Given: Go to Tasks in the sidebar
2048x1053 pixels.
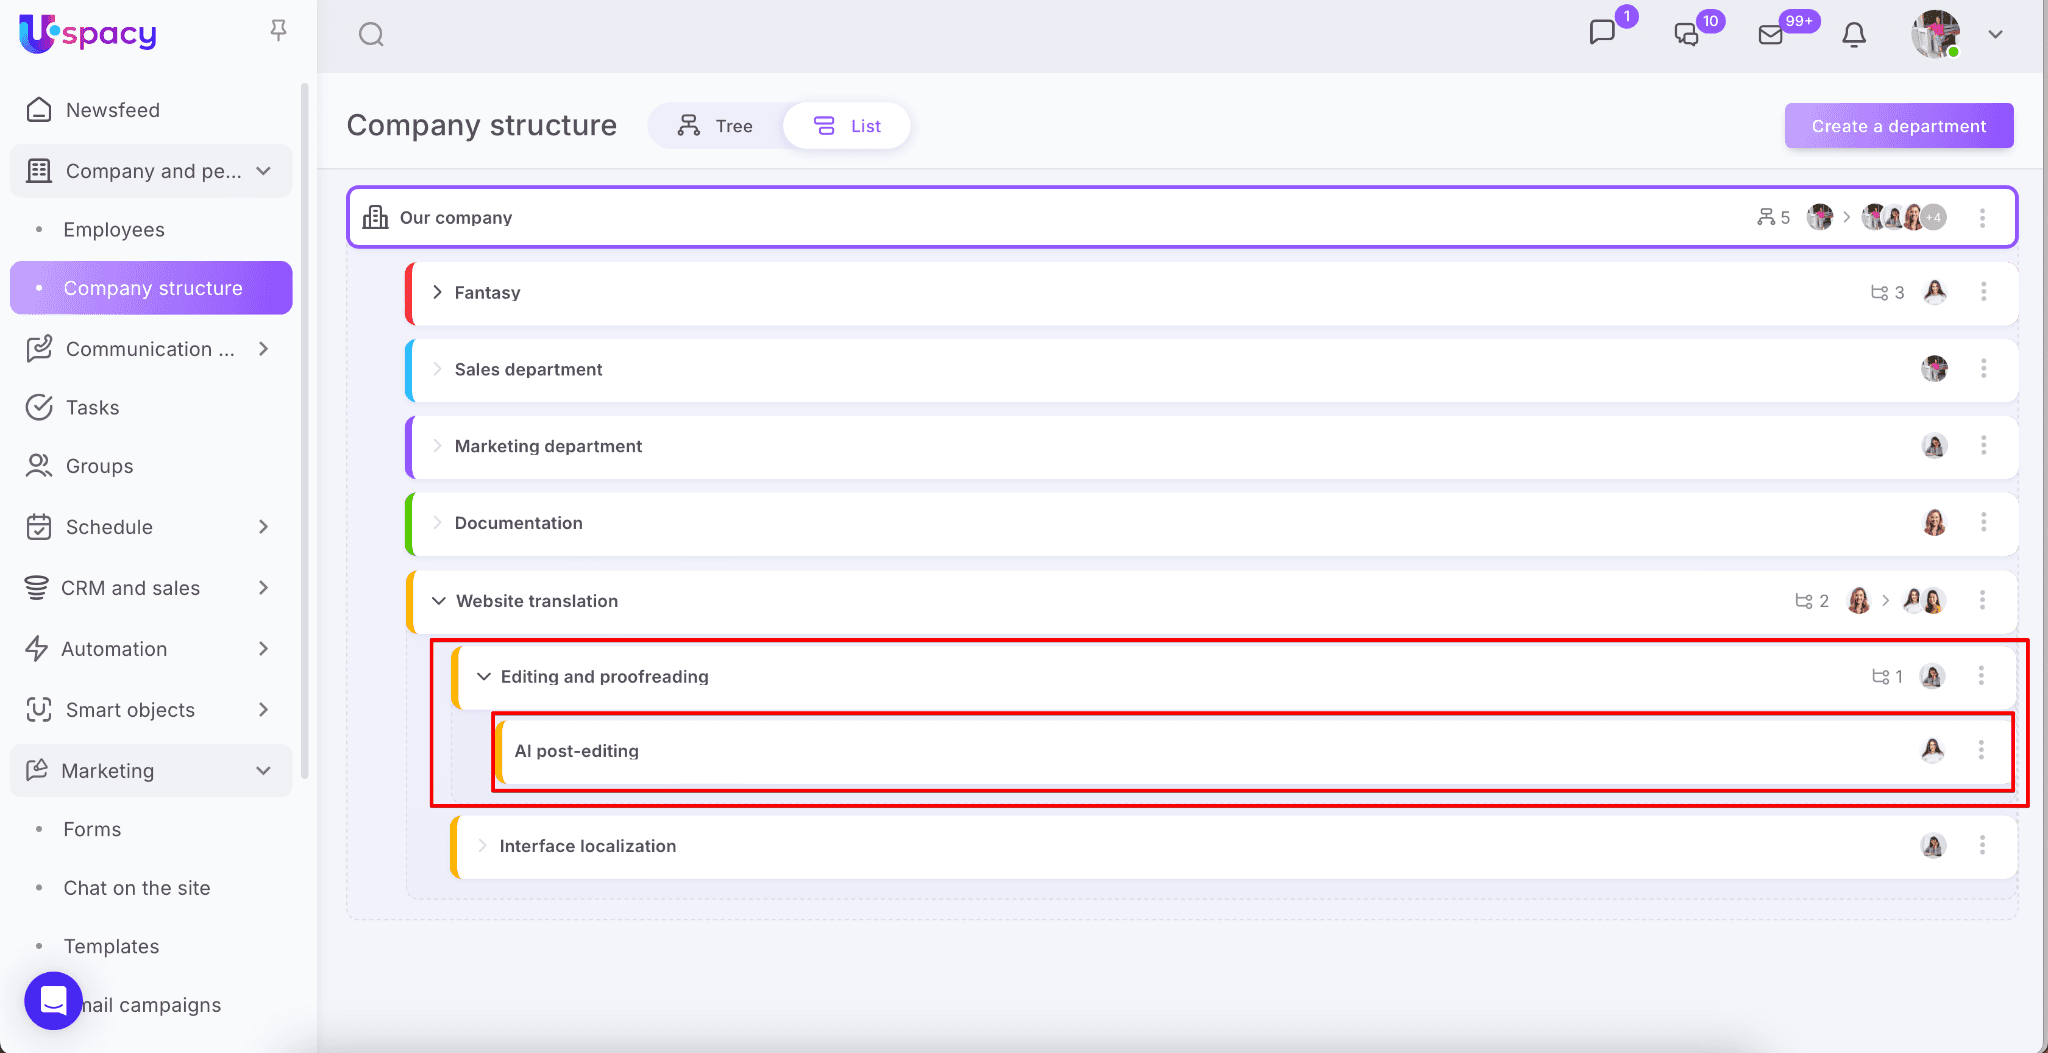Looking at the screenshot, I should (x=92, y=408).
